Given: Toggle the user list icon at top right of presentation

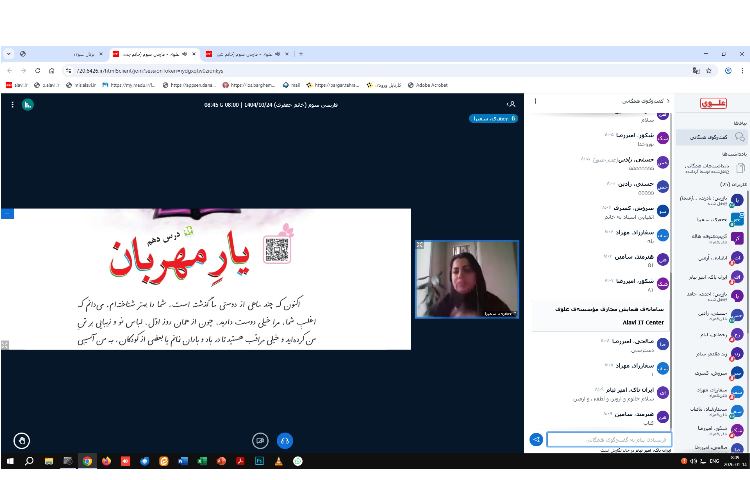Looking at the screenshot, I should point(511,104).
